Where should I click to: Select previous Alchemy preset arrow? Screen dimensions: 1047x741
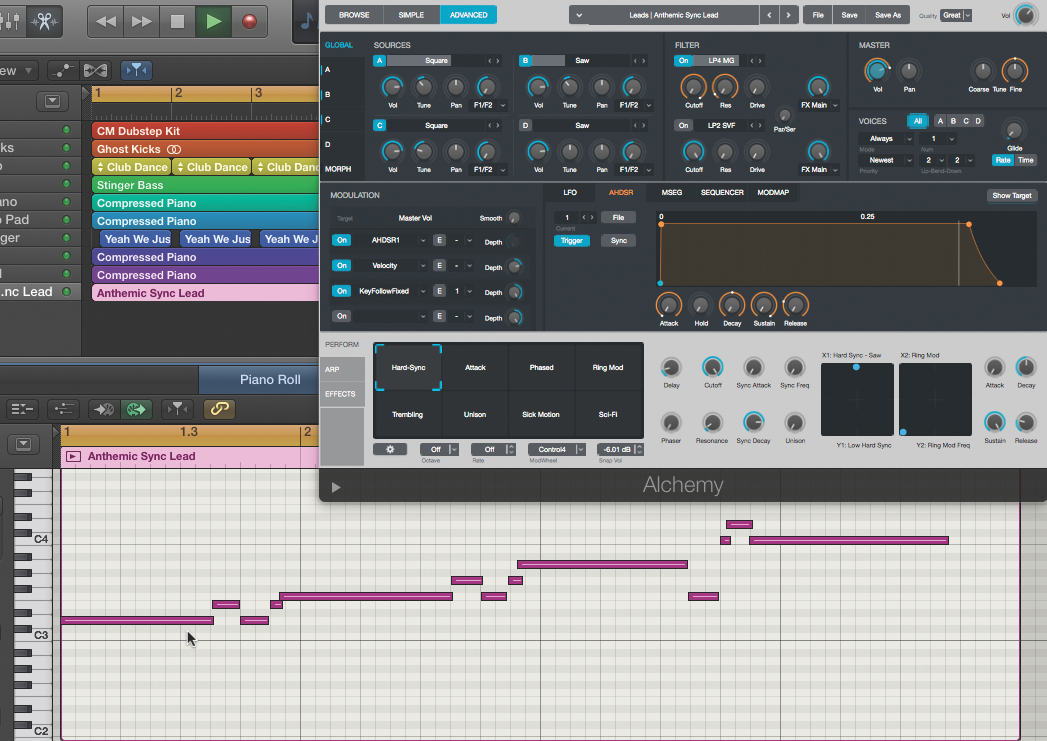[x=769, y=15]
